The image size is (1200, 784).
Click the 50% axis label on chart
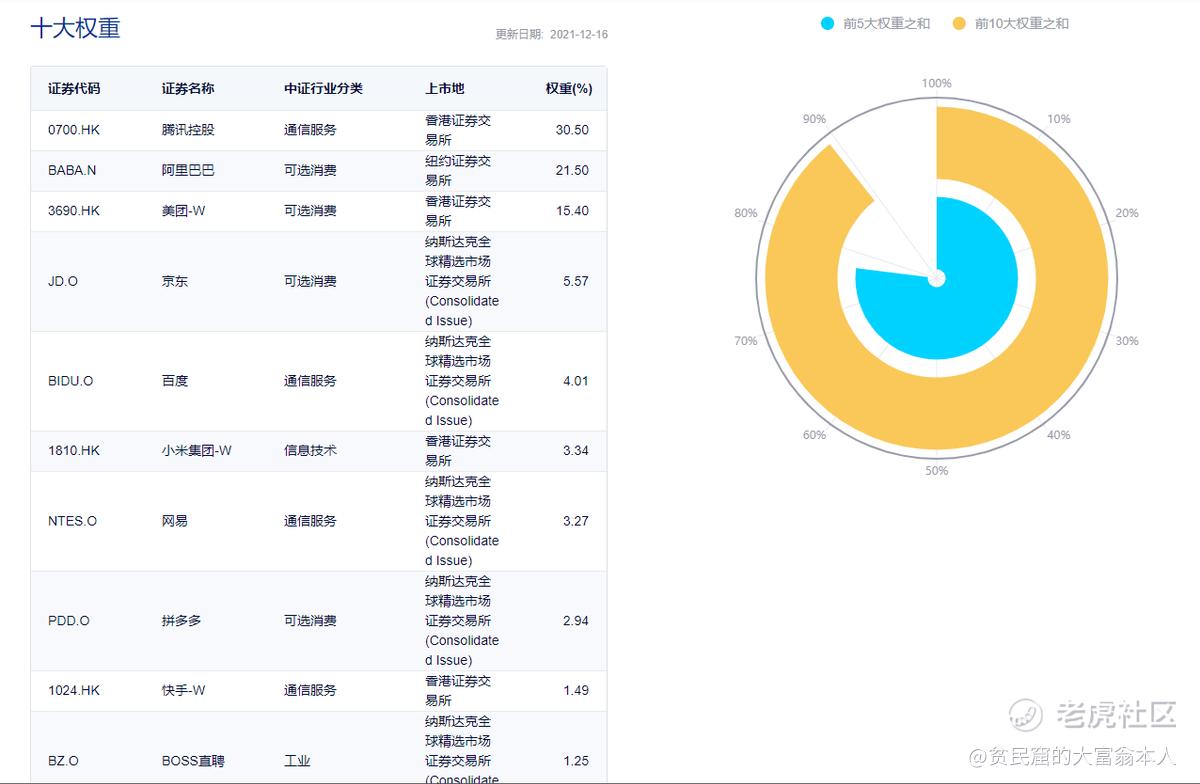[936, 471]
